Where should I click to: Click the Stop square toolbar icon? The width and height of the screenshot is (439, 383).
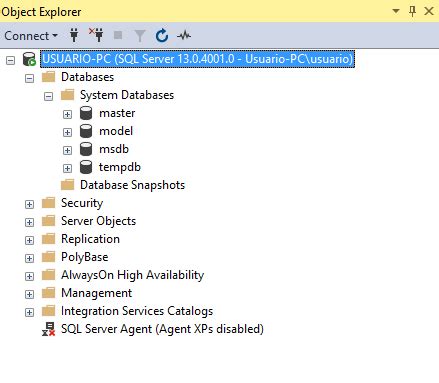tap(118, 35)
